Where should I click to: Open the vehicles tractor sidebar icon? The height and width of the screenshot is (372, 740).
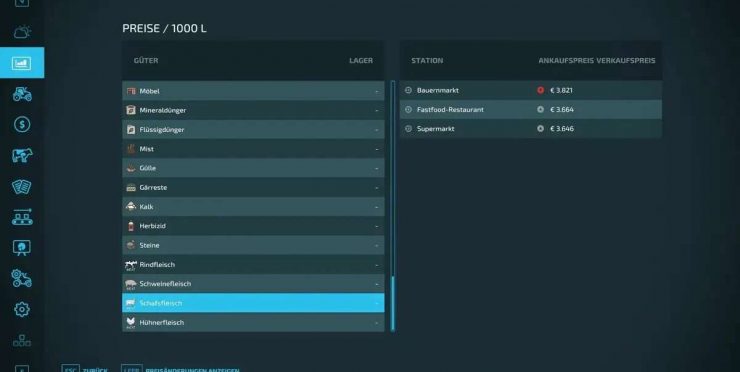22,94
